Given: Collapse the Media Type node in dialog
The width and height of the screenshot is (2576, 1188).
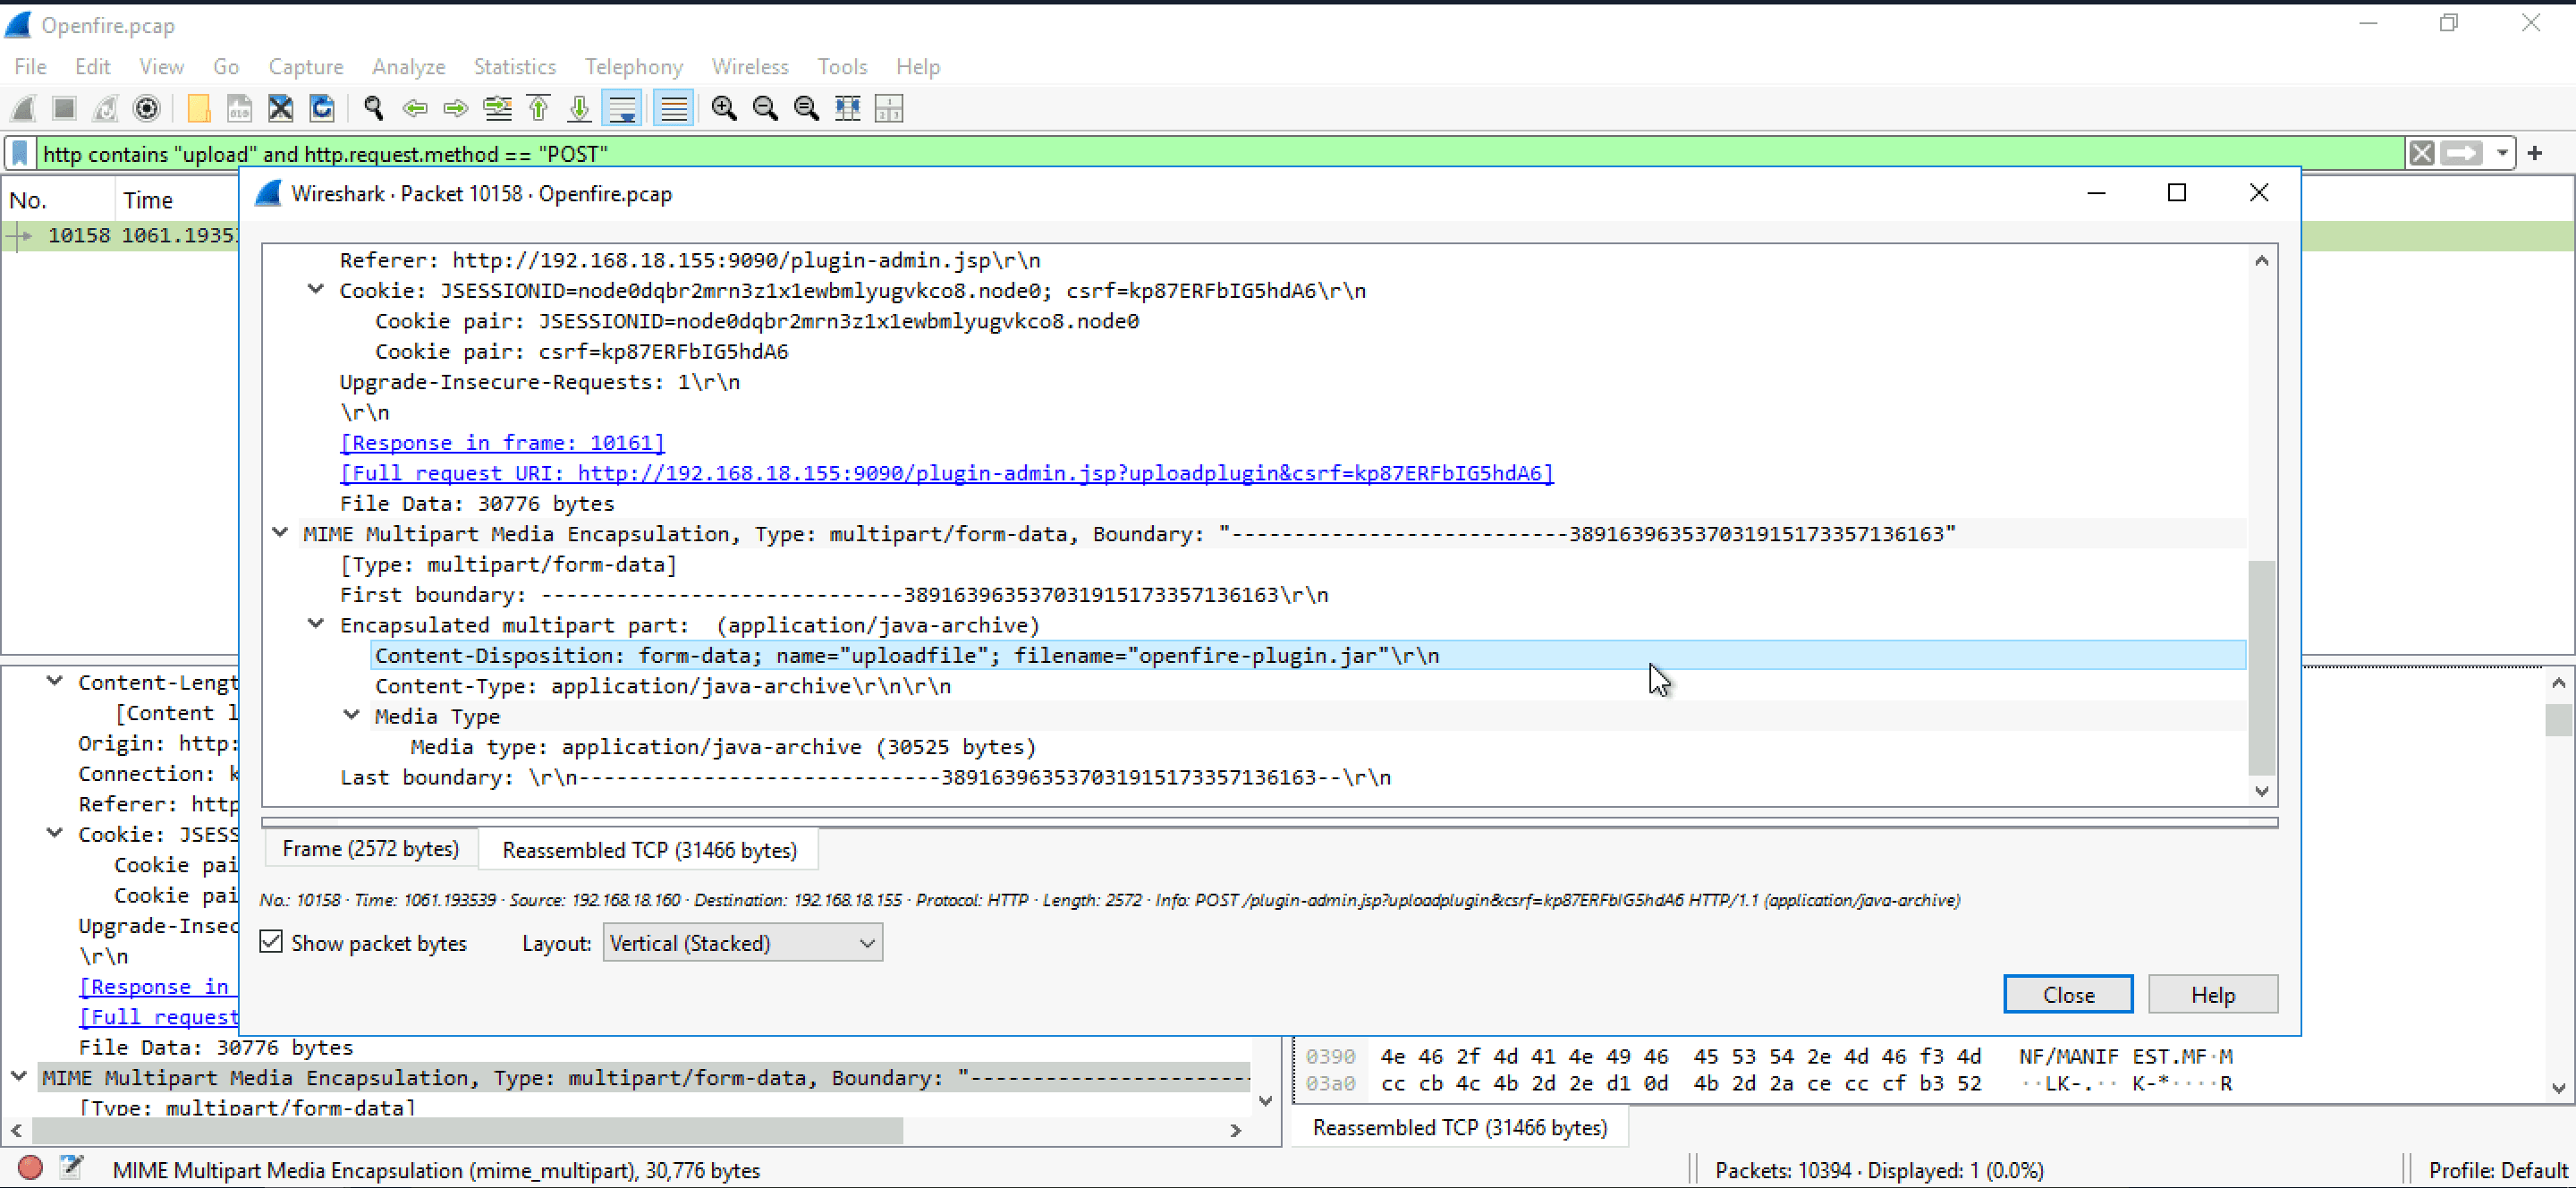Looking at the screenshot, I should click(352, 714).
